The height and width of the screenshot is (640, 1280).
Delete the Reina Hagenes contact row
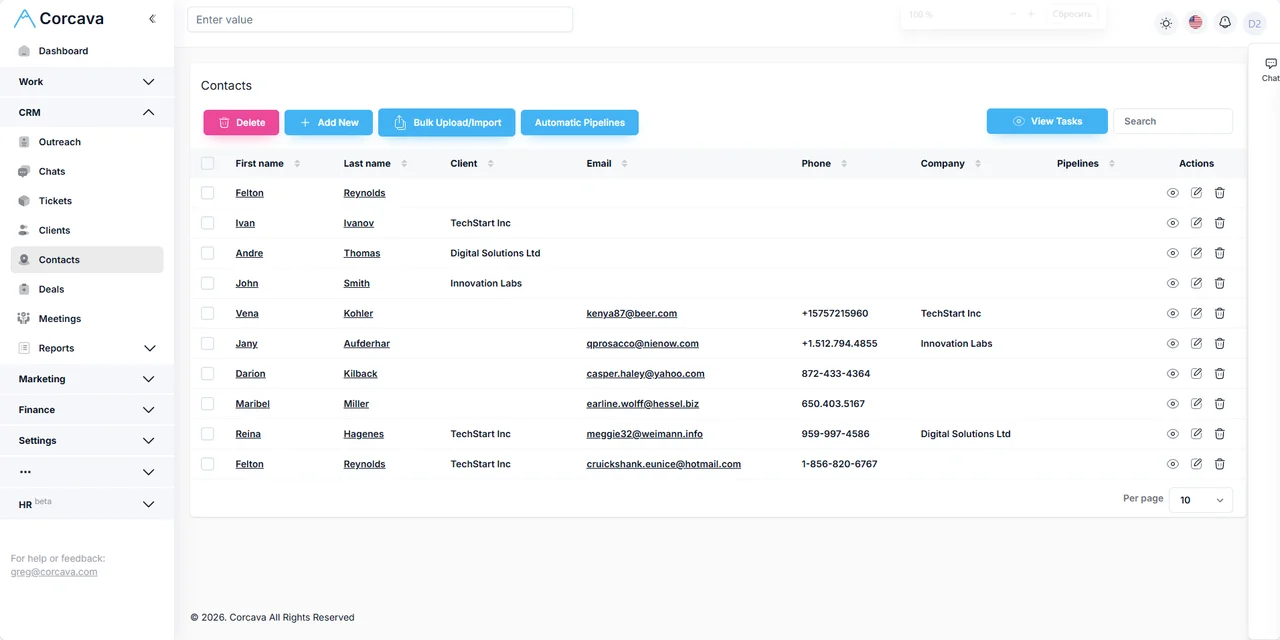[x=1220, y=434]
